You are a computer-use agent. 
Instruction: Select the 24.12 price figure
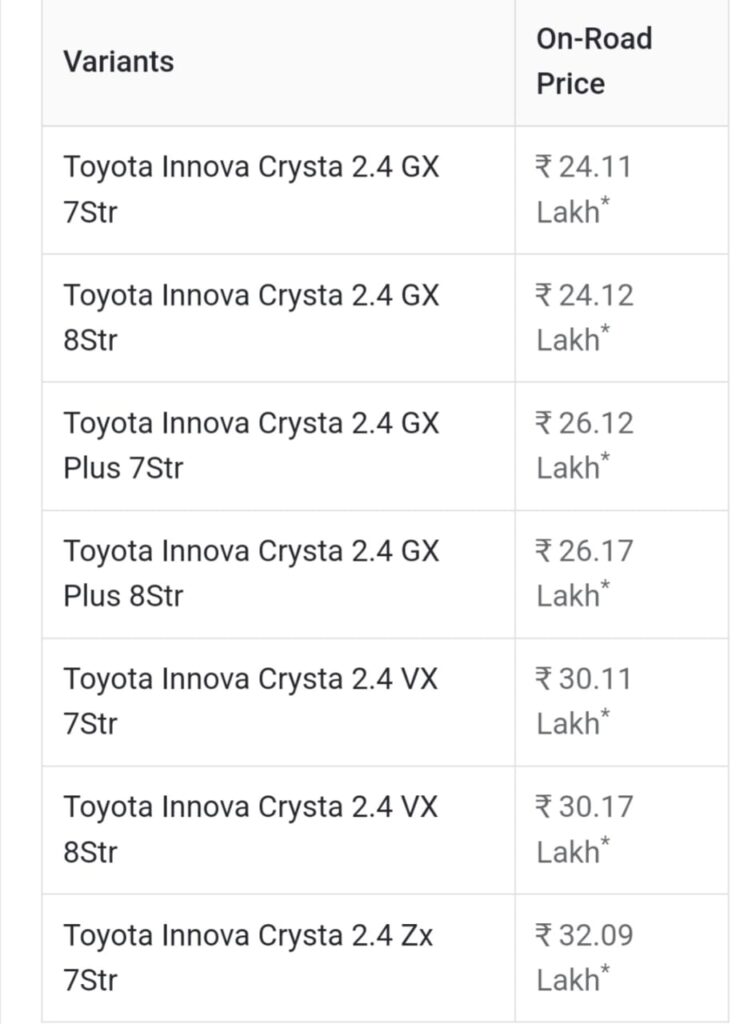(596, 295)
